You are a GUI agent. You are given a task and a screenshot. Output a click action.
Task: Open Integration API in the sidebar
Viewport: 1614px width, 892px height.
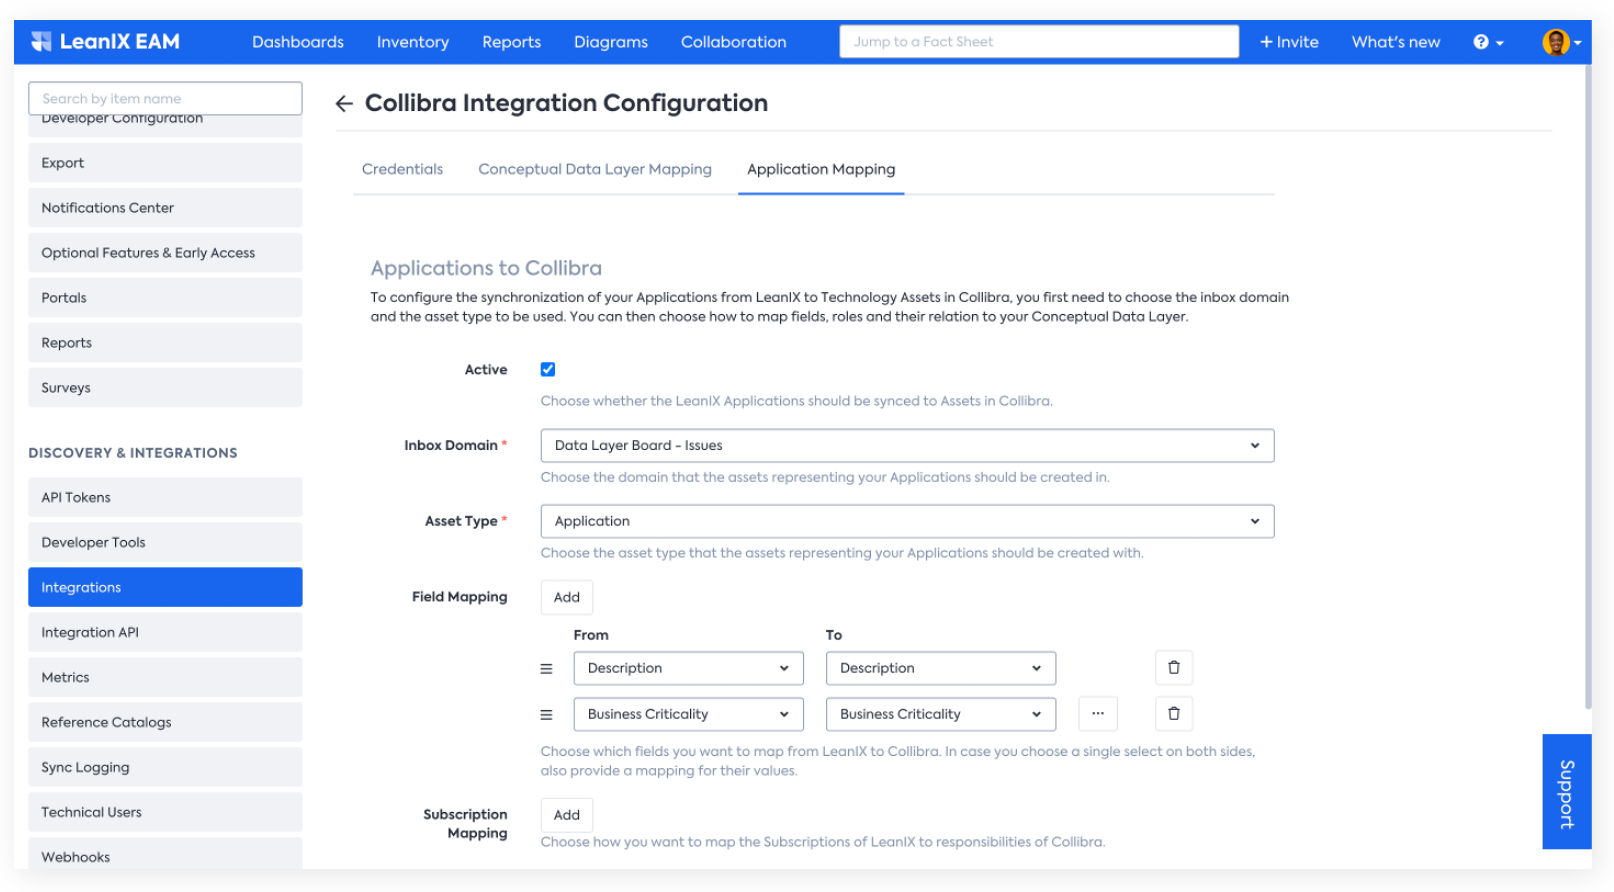pos(165,633)
